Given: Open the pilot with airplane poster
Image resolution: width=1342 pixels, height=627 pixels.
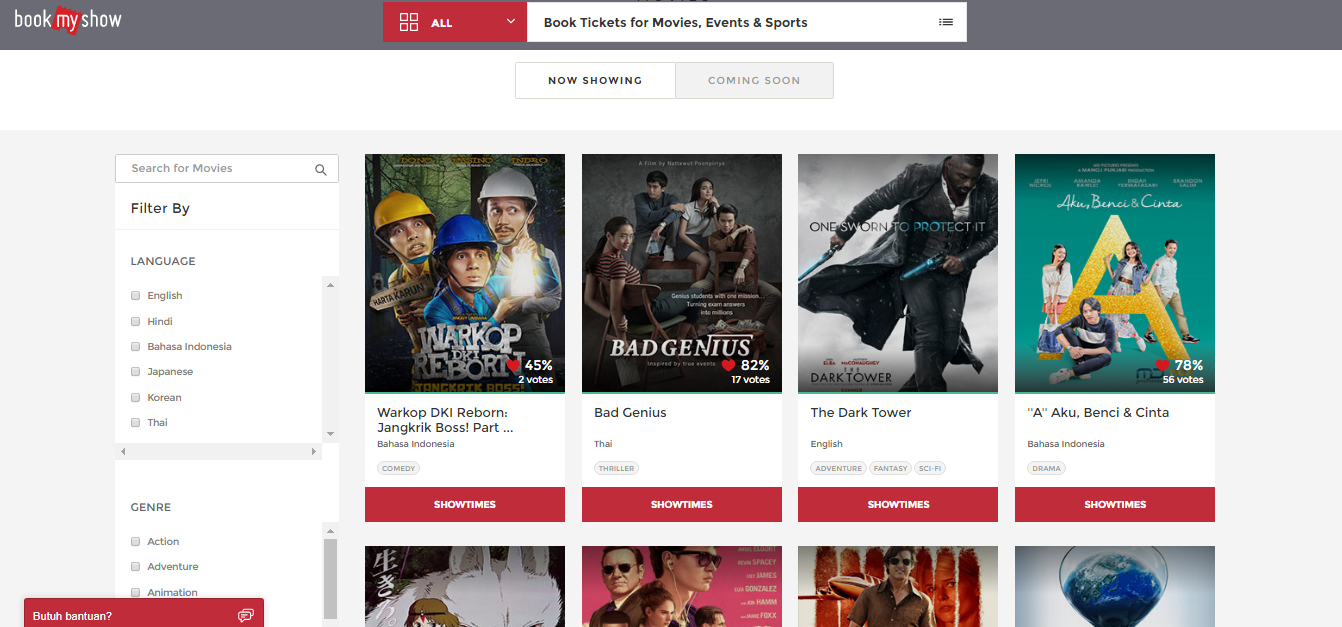Looking at the screenshot, I should 898,586.
